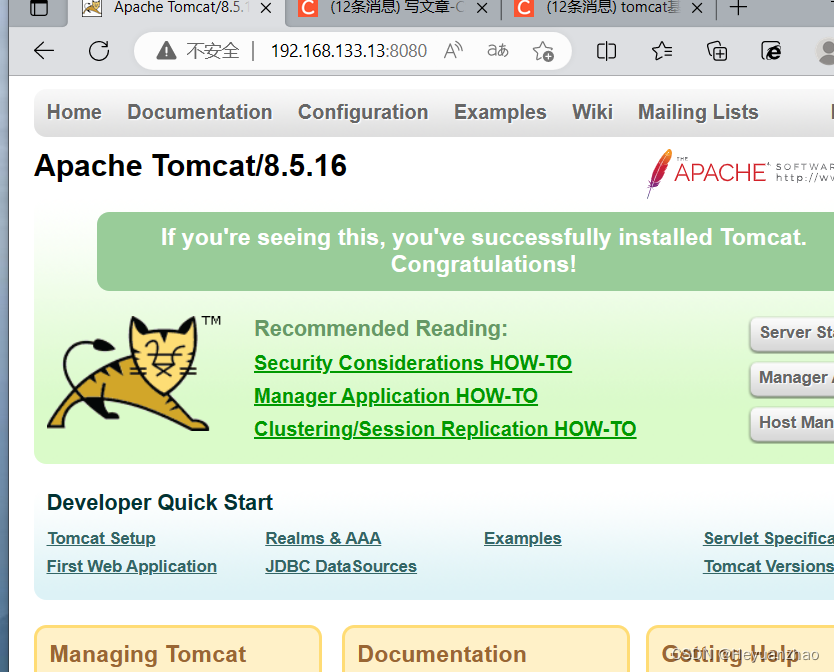This screenshot has width=834, height=672.
Task: Click the Managing Tomcat panel heading
Action: [x=148, y=654]
